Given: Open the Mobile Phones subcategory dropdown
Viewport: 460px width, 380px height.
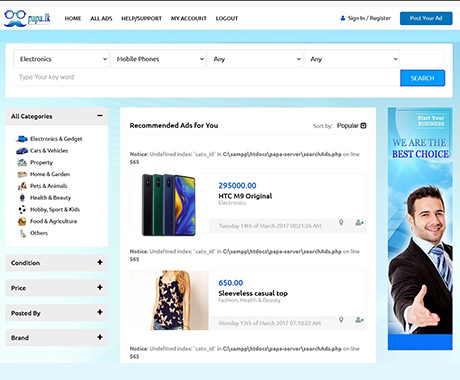Looking at the screenshot, I should coord(158,59).
